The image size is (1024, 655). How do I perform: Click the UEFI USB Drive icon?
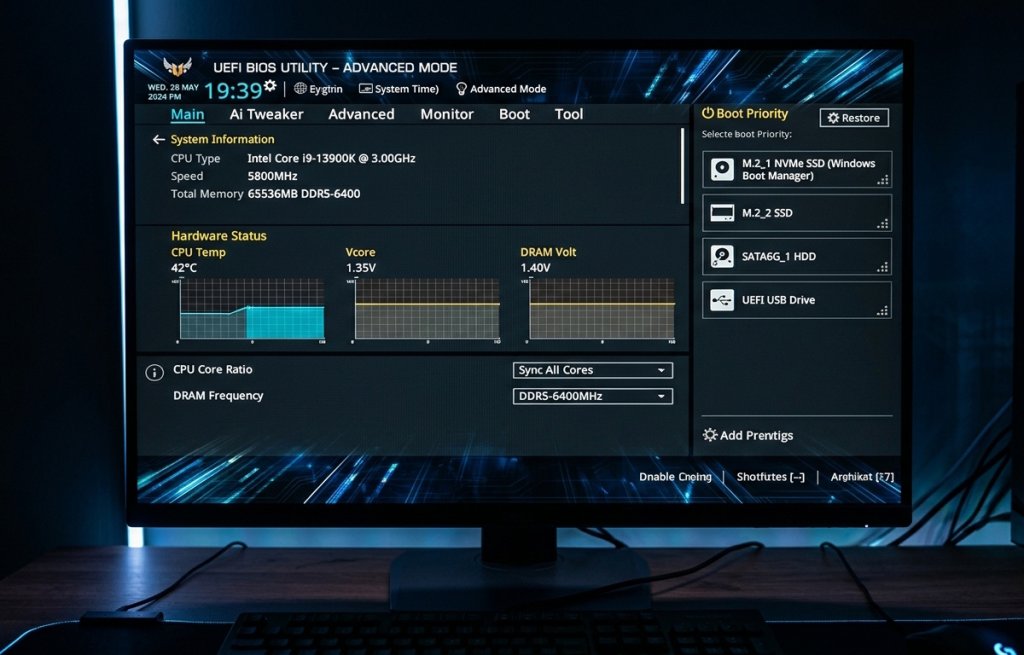(x=722, y=300)
